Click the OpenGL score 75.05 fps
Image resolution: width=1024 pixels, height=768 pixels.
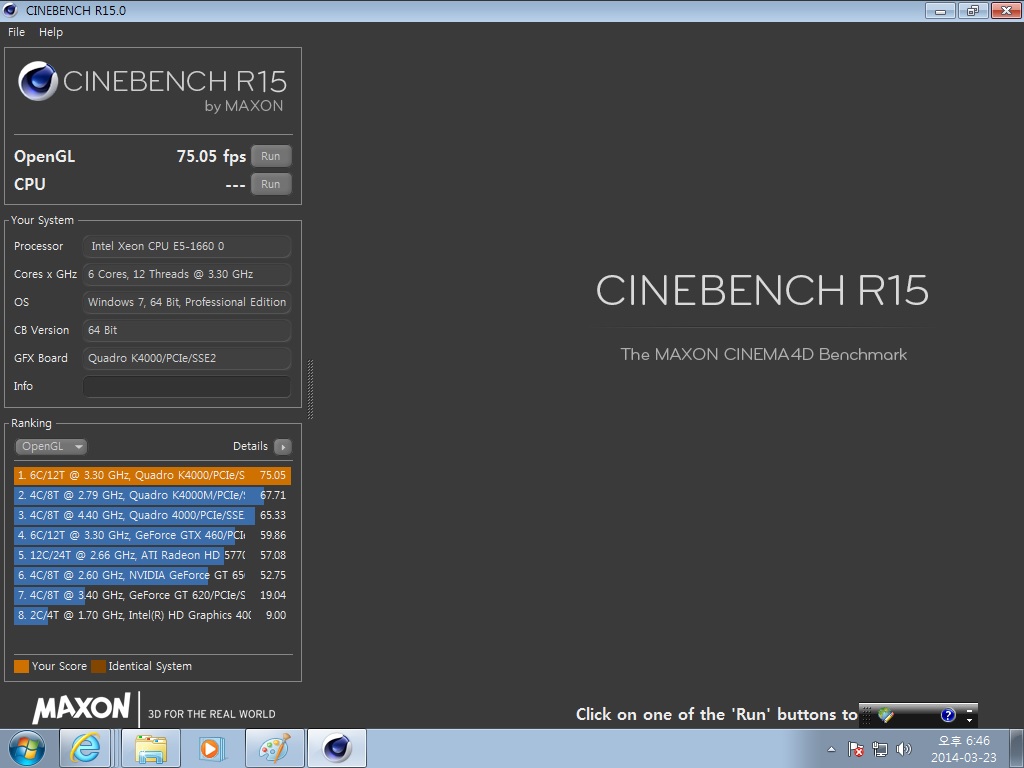[211, 156]
